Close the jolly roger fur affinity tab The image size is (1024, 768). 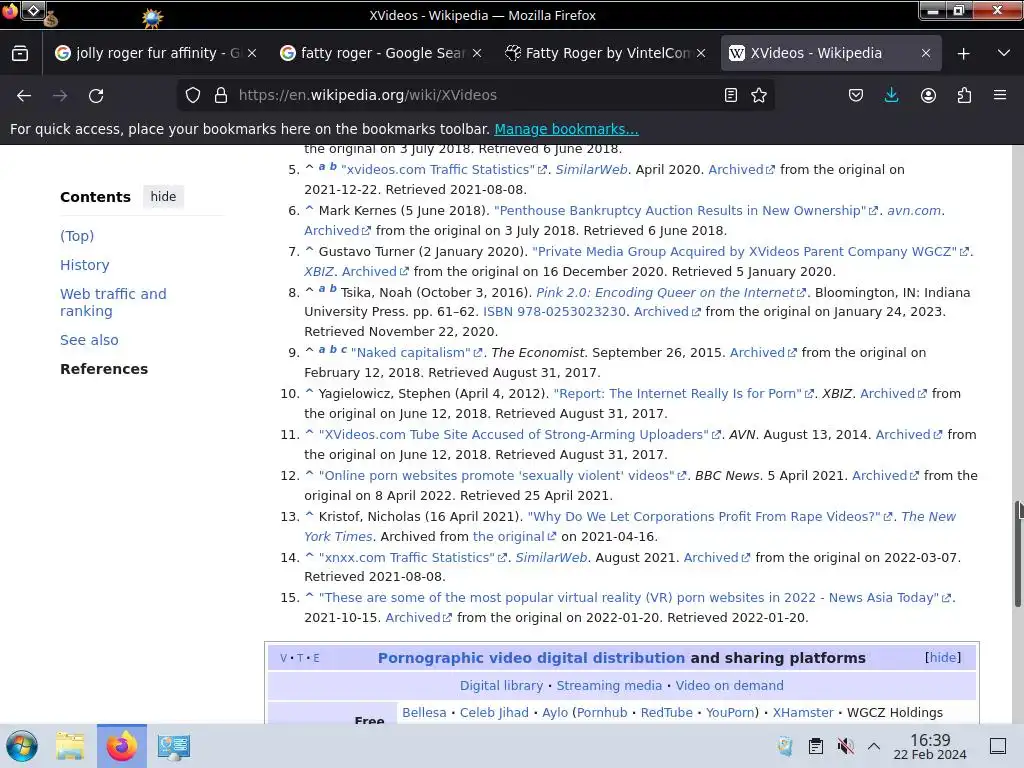pyautogui.click(x=252, y=53)
